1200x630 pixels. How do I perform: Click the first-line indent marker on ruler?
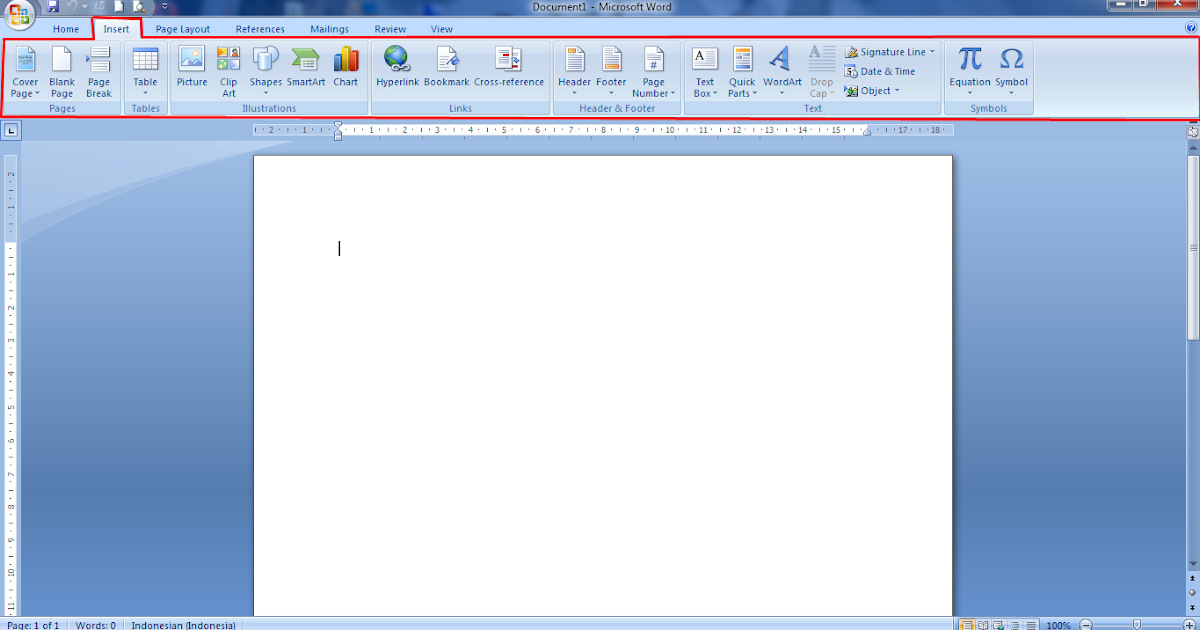click(x=338, y=125)
